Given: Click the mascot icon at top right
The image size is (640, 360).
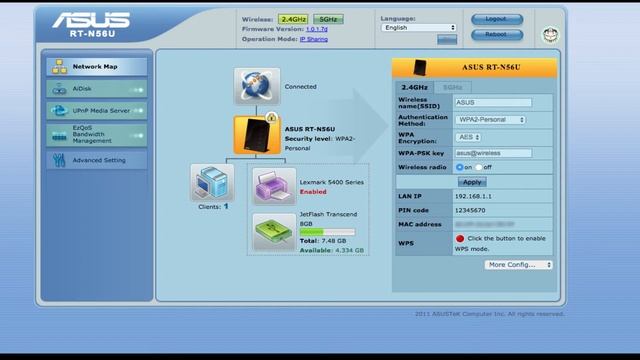Looking at the screenshot, I should (x=551, y=34).
